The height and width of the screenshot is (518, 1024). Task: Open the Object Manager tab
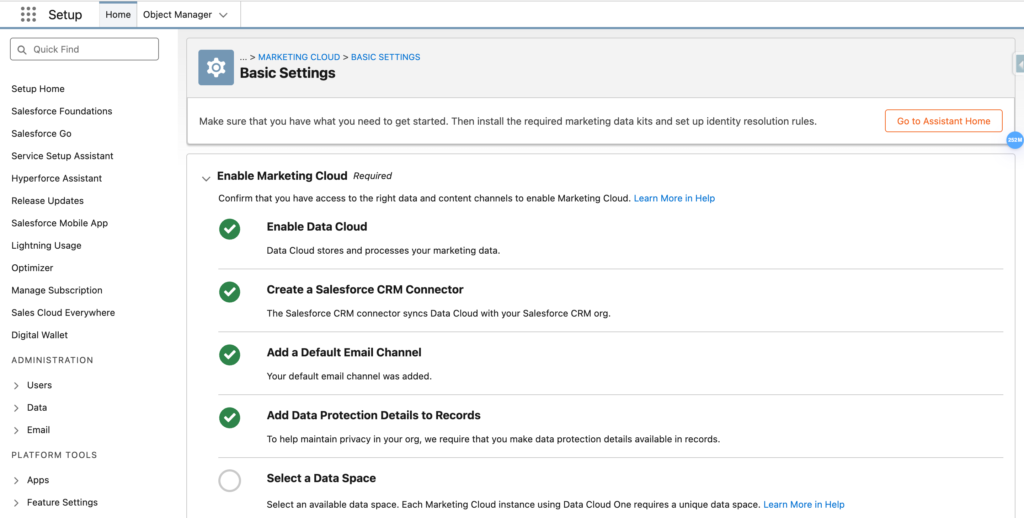pyautogui.click(x=177, y=15)
